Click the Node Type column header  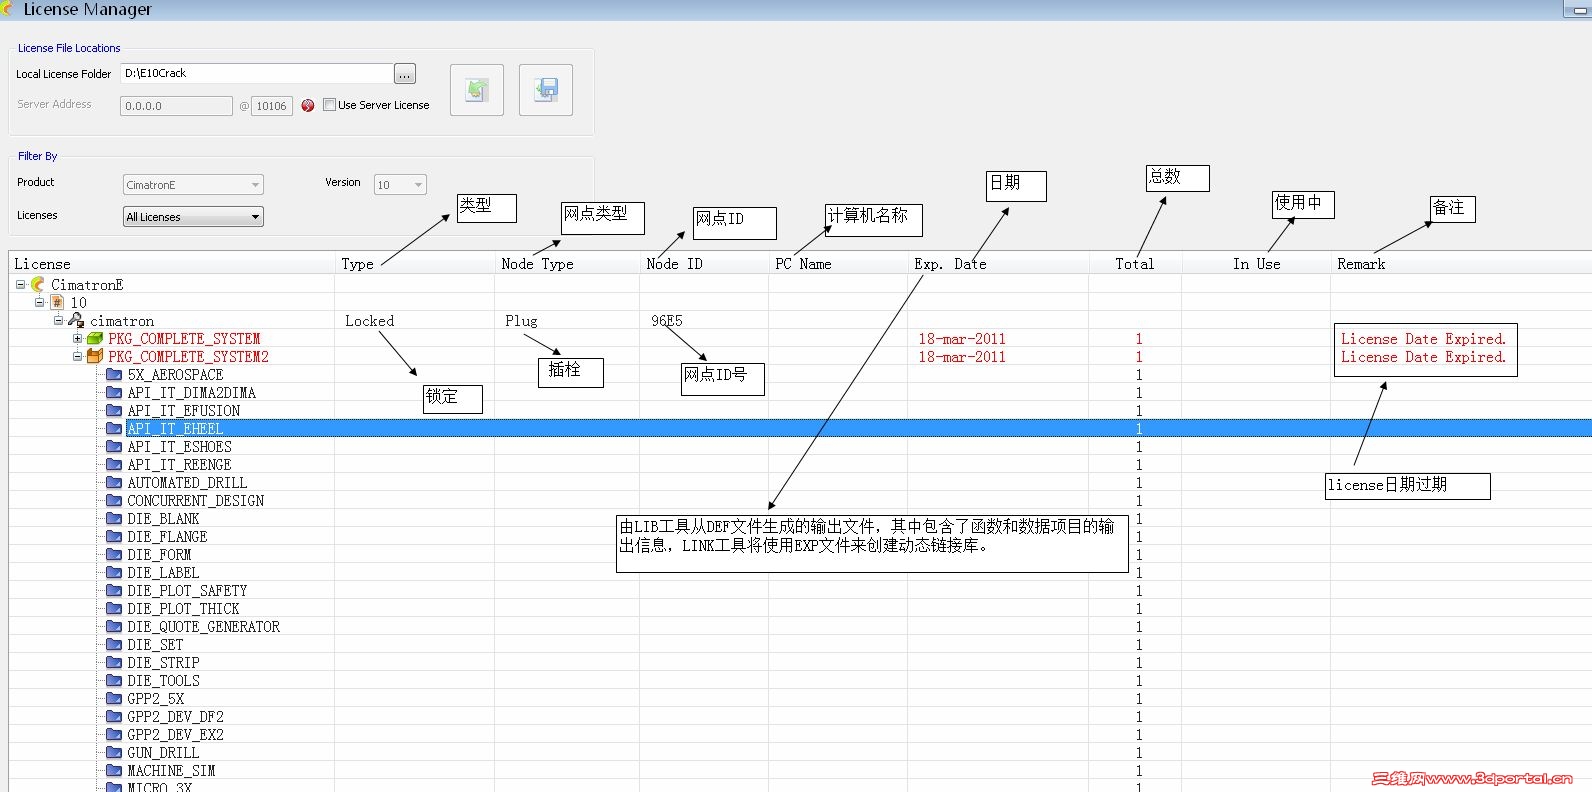(x=567, y=264)
